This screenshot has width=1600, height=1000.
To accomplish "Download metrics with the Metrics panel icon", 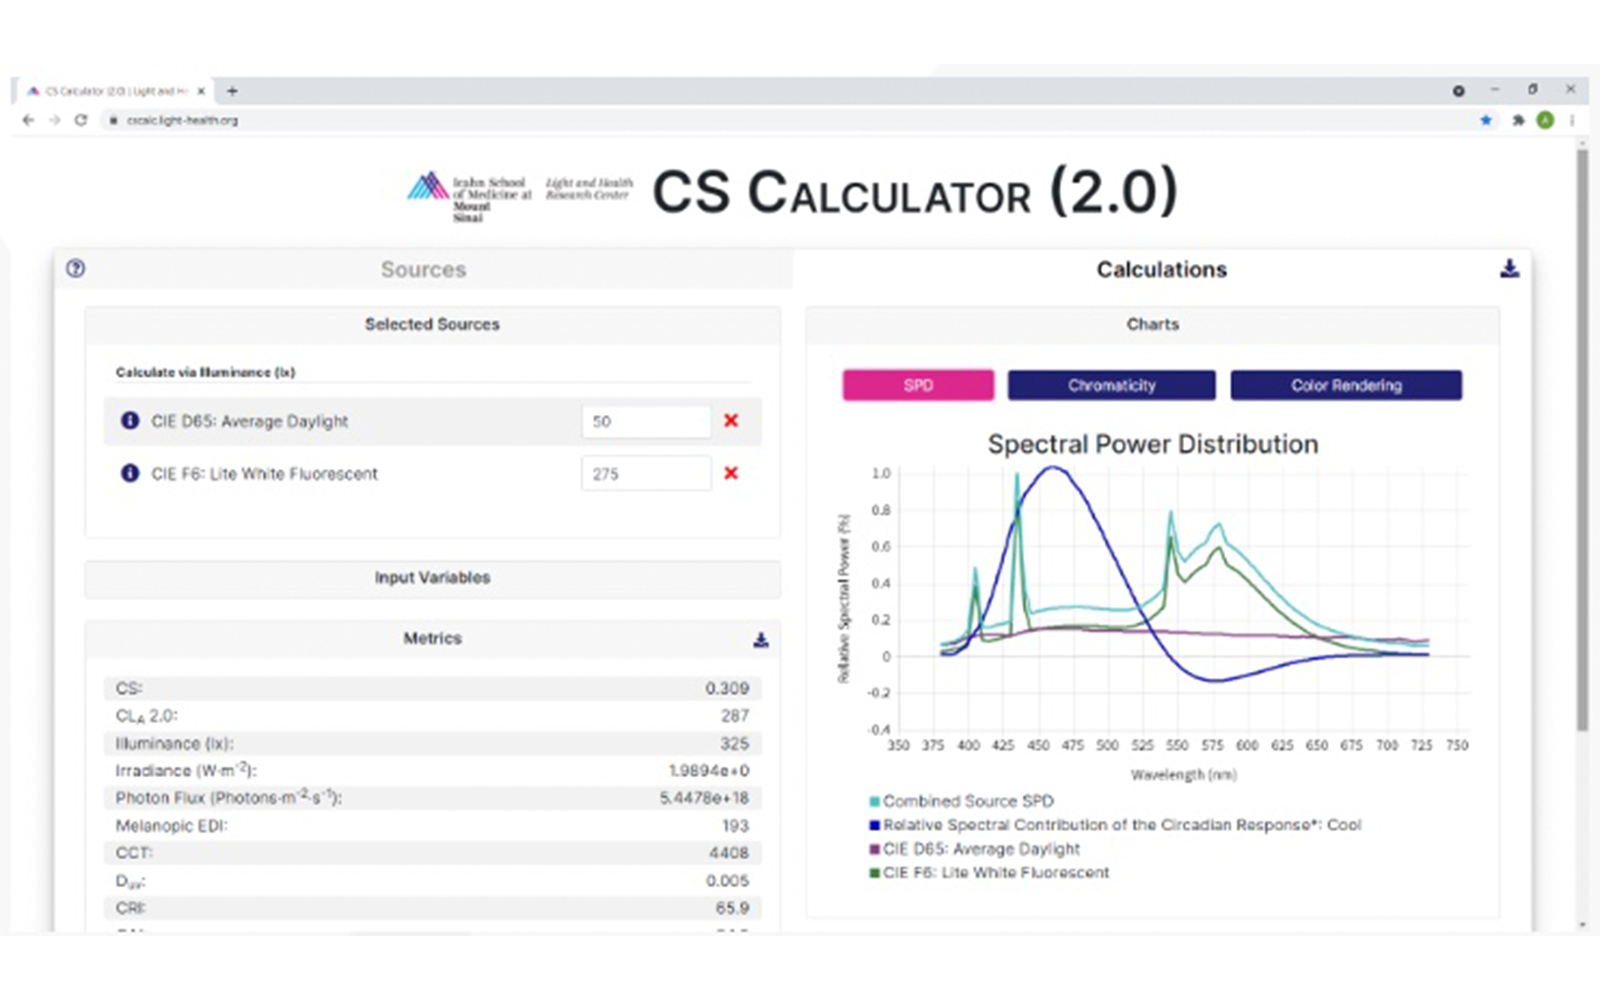I will (760, 640).
